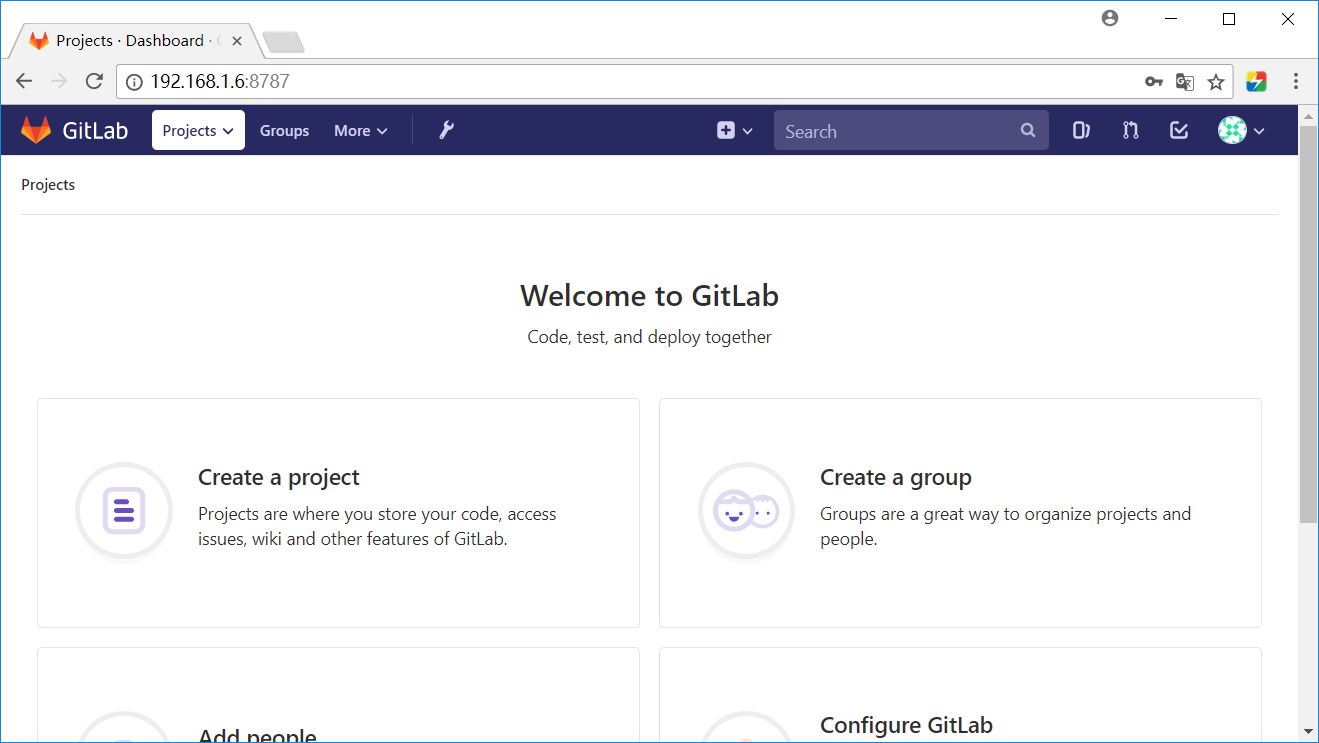Click the Search input field
Viewport: 1319px width, 743px height.
pyautogui.click(x=911, y=131)
